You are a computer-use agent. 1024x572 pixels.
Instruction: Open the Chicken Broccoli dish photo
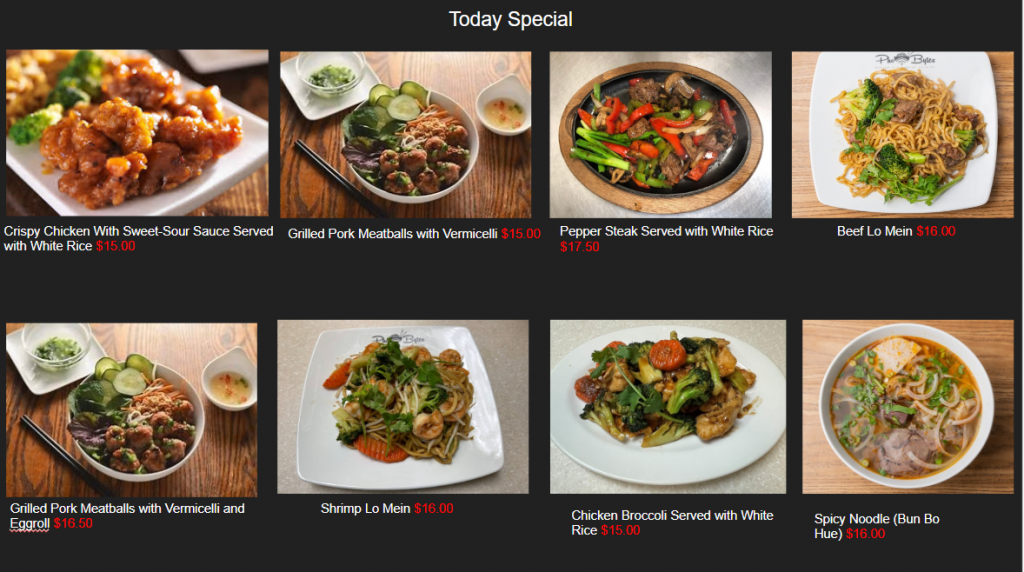pos(668,407)
